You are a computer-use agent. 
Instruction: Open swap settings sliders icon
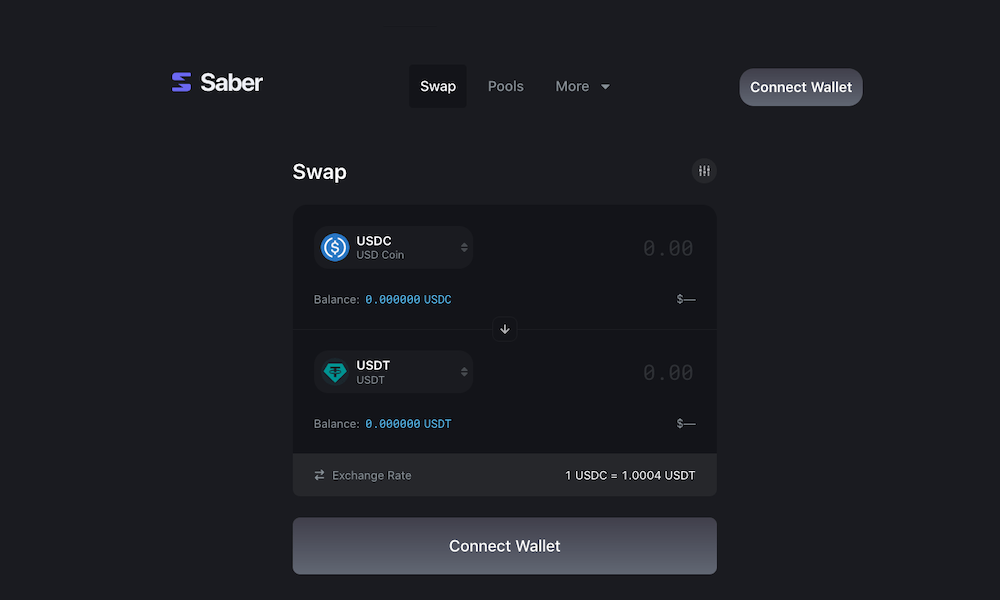[704, 171]
